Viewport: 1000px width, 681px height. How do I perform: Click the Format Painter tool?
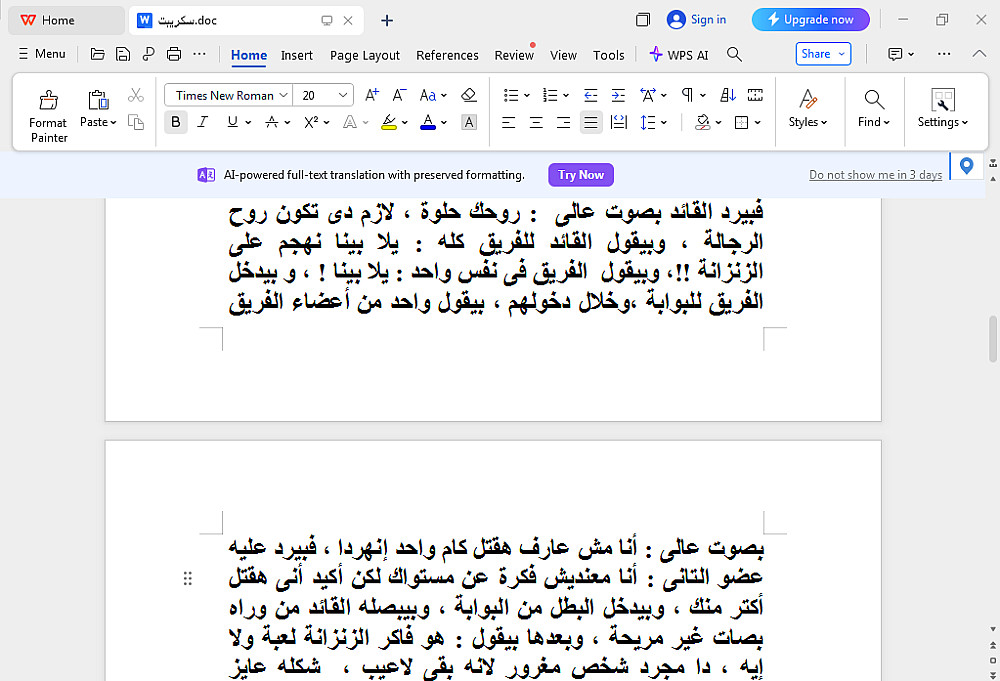point(48,115)
